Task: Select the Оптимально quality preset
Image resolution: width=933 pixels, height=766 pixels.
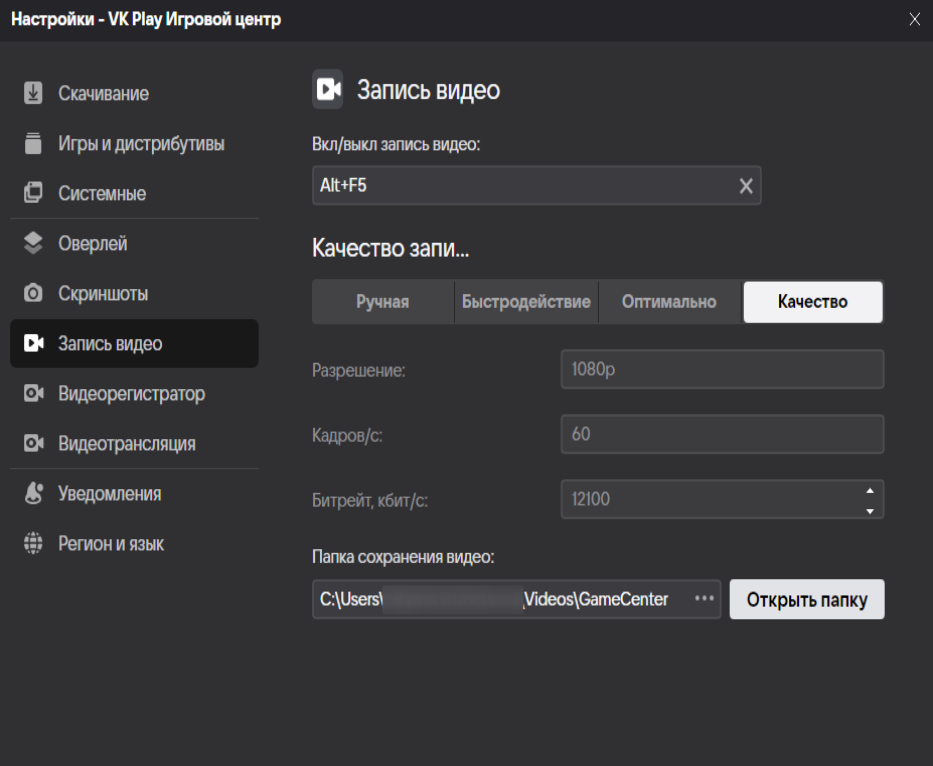Action: pyautogui.click(x=669, y=302)
